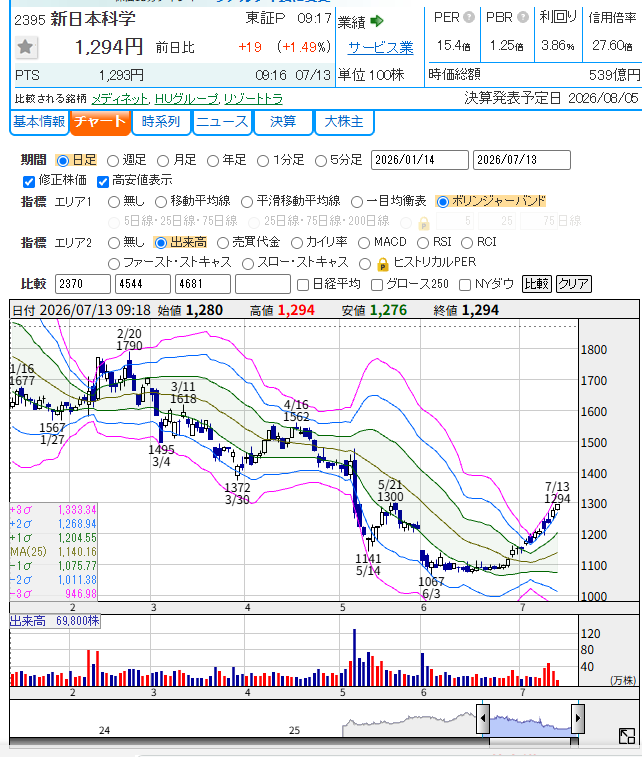The width and height of the screenshot is (642, 757).
Task: Click the green 業績 arrow icon
Action: tap(377, 21)
